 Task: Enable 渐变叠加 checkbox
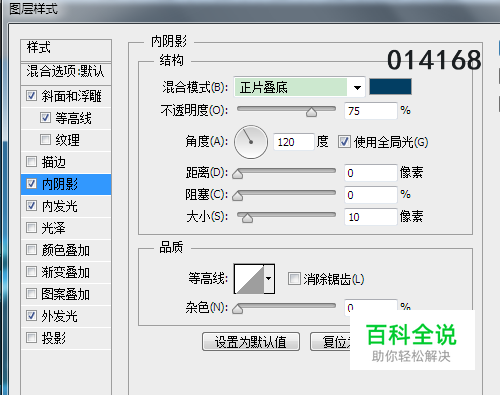tap(31, 272)
